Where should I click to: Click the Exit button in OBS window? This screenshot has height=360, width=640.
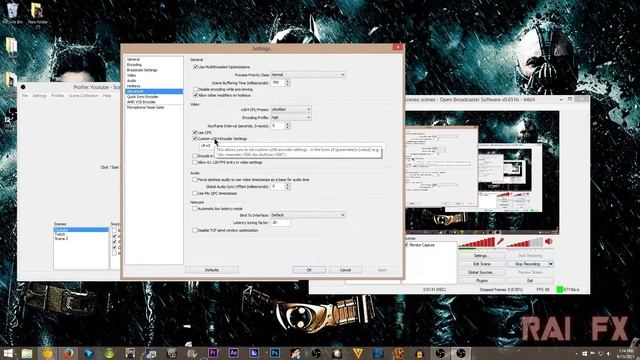click(x=530, y=281)
